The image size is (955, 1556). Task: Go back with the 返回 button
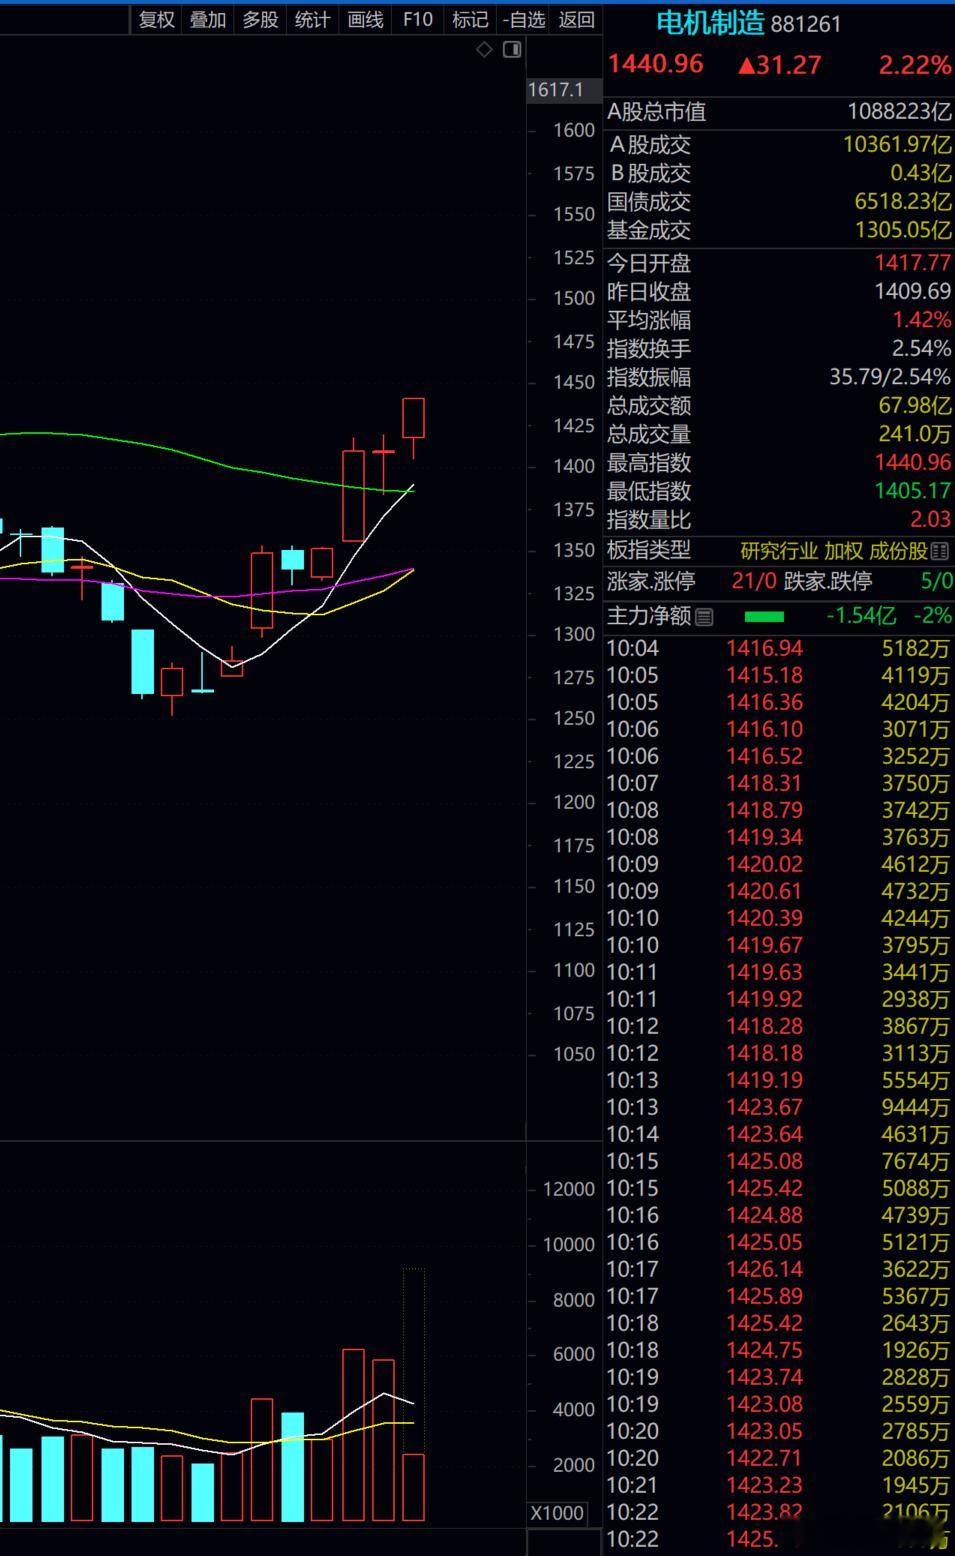click(576, 19)
